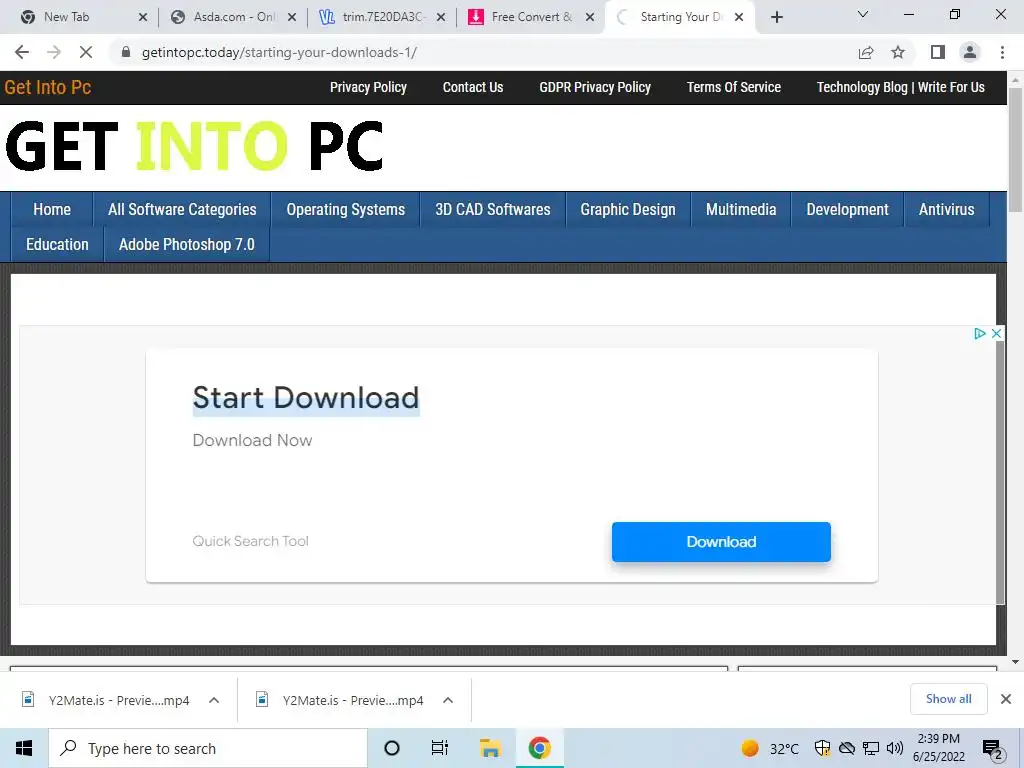
Task: Click the Type here to search box
Action: pos(208,748)
